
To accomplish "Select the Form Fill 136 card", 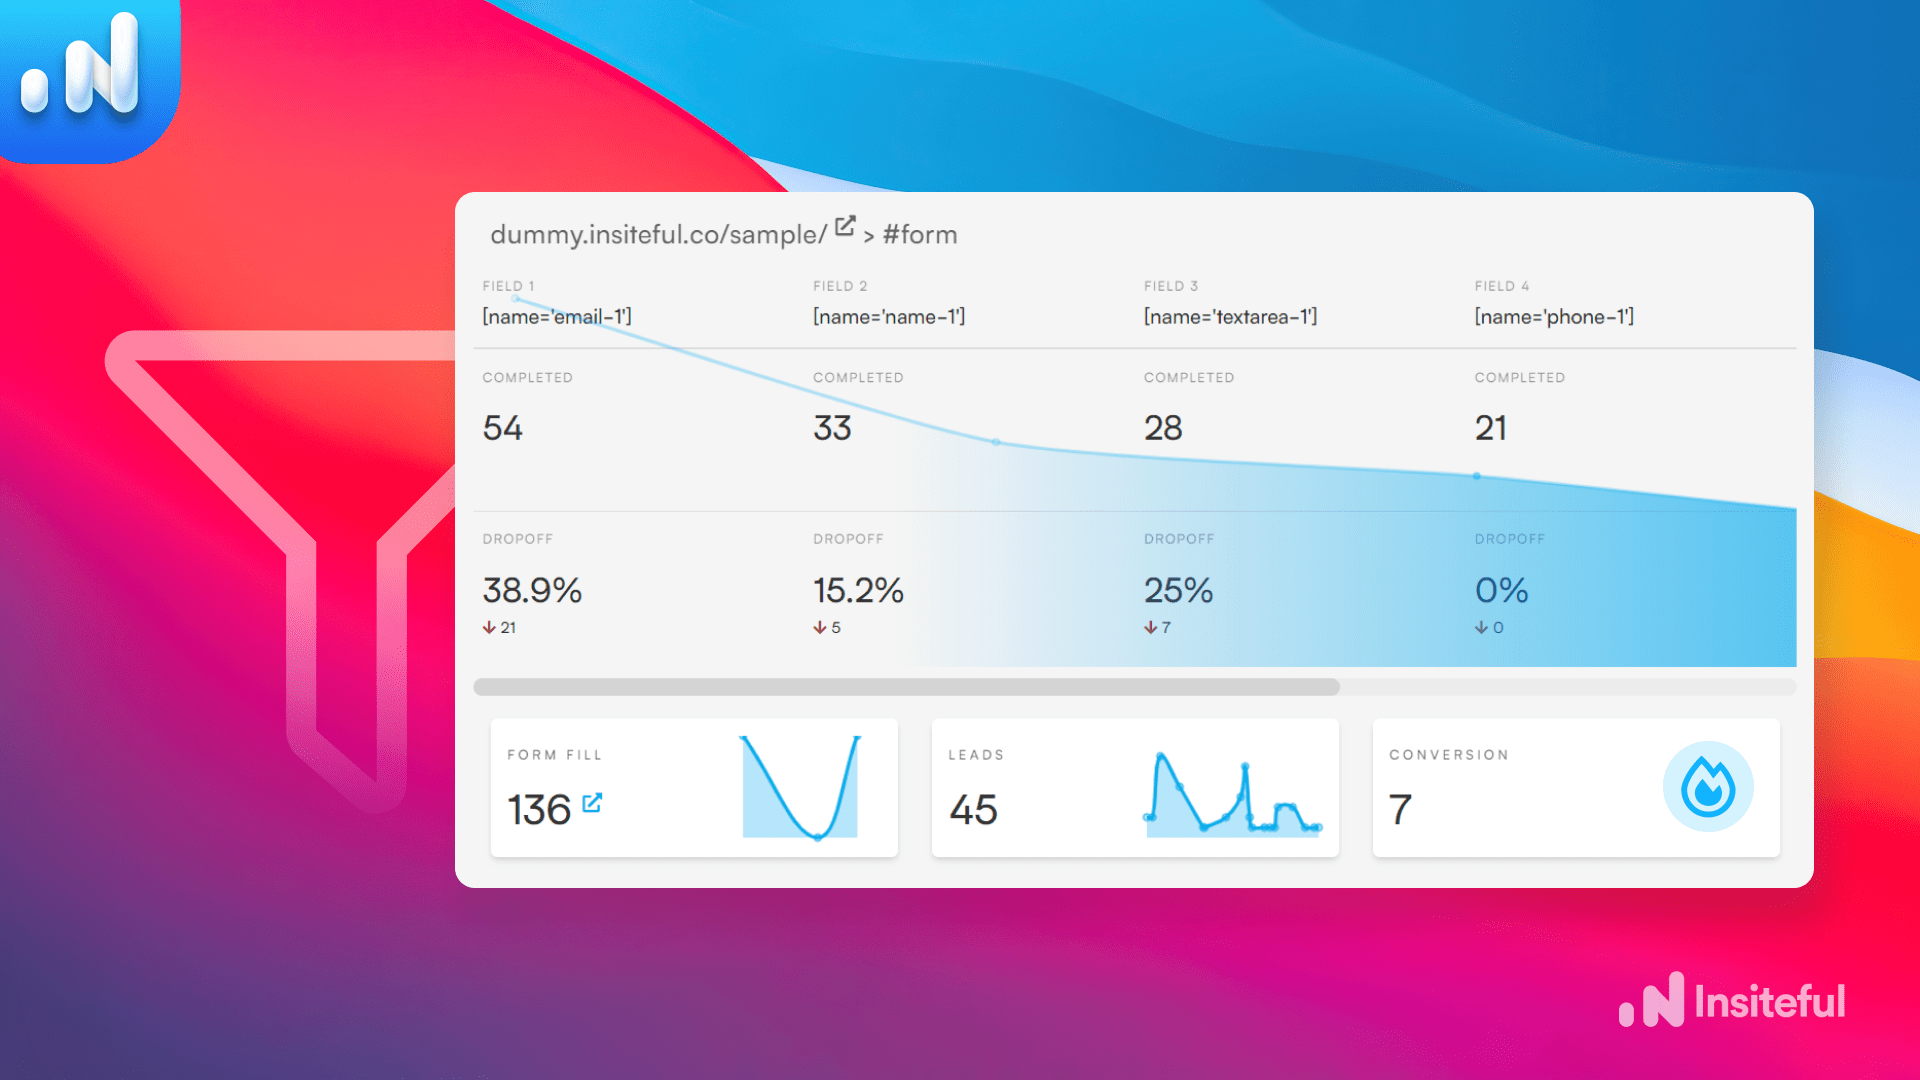I will pyautogui.click(x=693, y=787).
